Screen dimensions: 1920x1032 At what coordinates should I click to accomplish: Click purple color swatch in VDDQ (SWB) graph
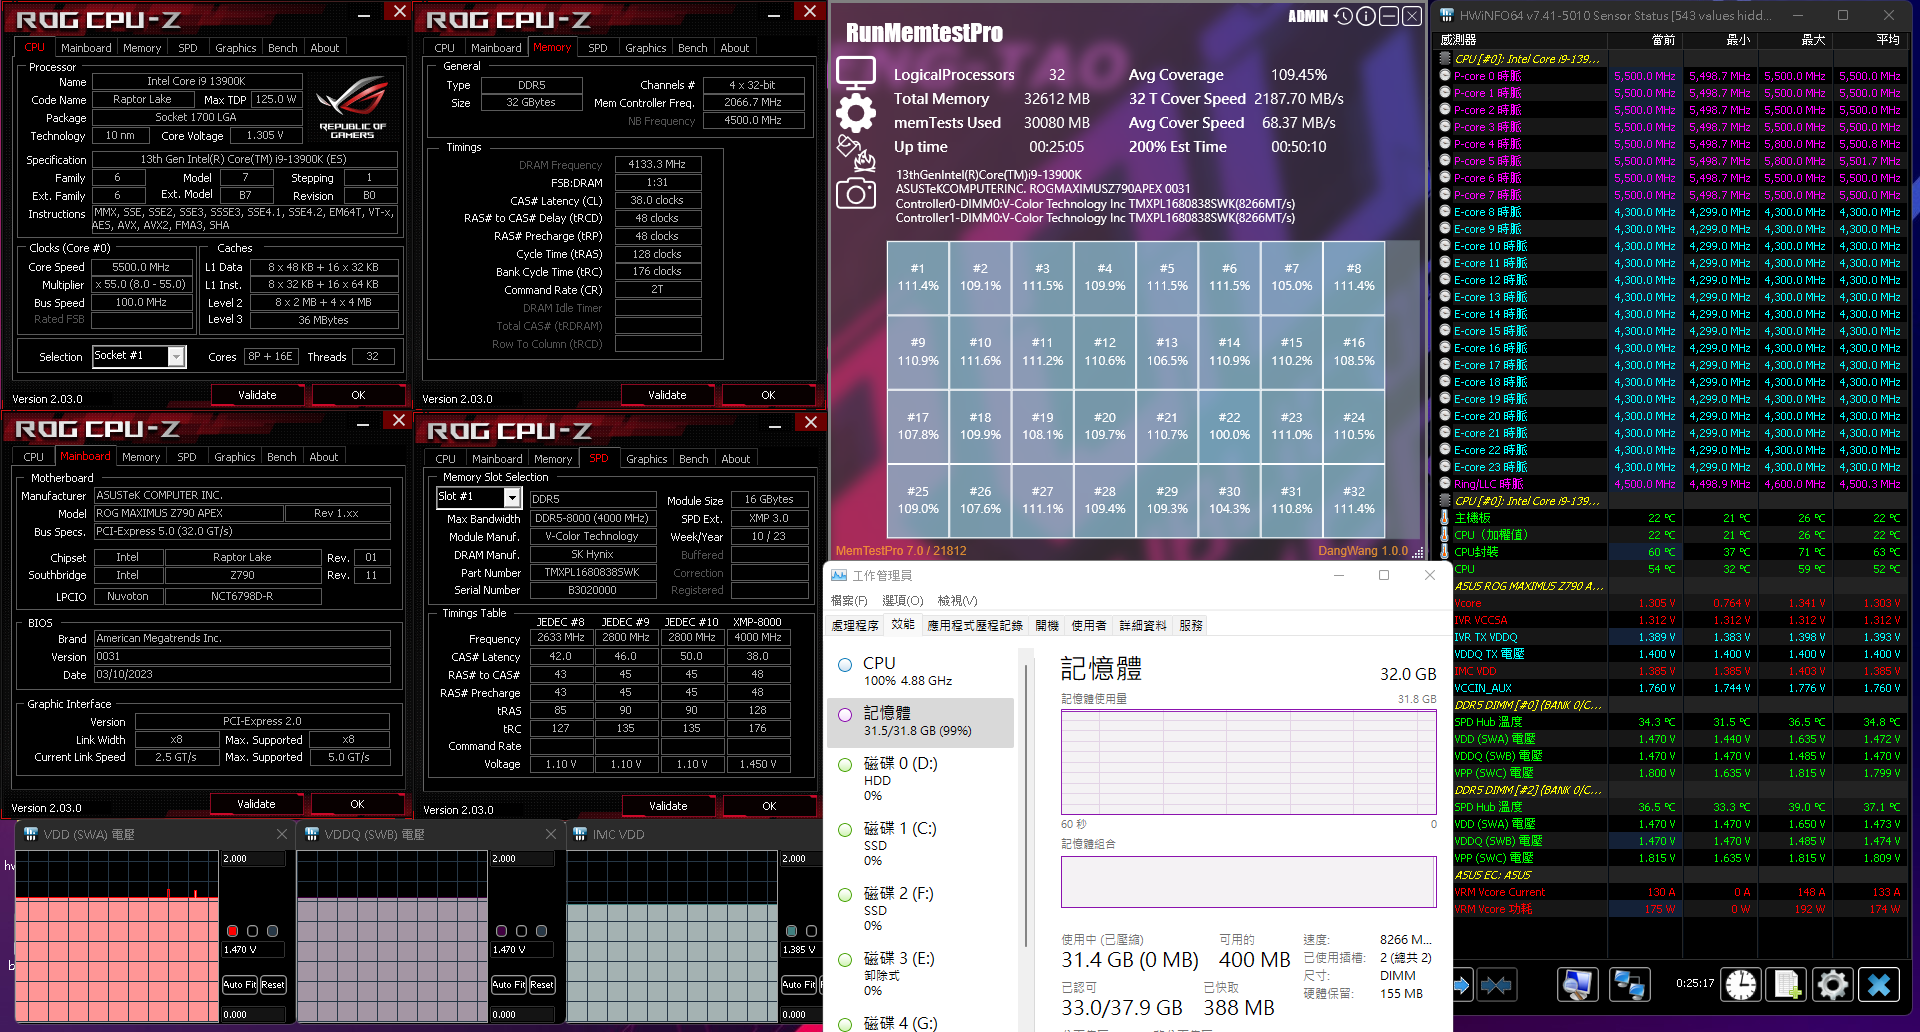pos(502,931)
